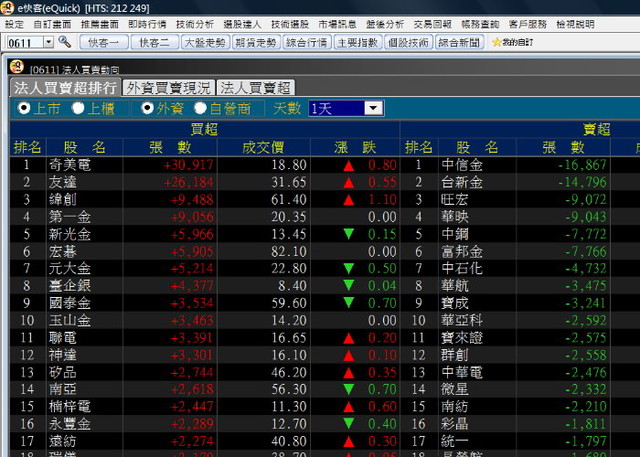Viewport: 640px width, 457px height.
Task: Select the 矽品 stock name
Action: click(x=62, y=372)
